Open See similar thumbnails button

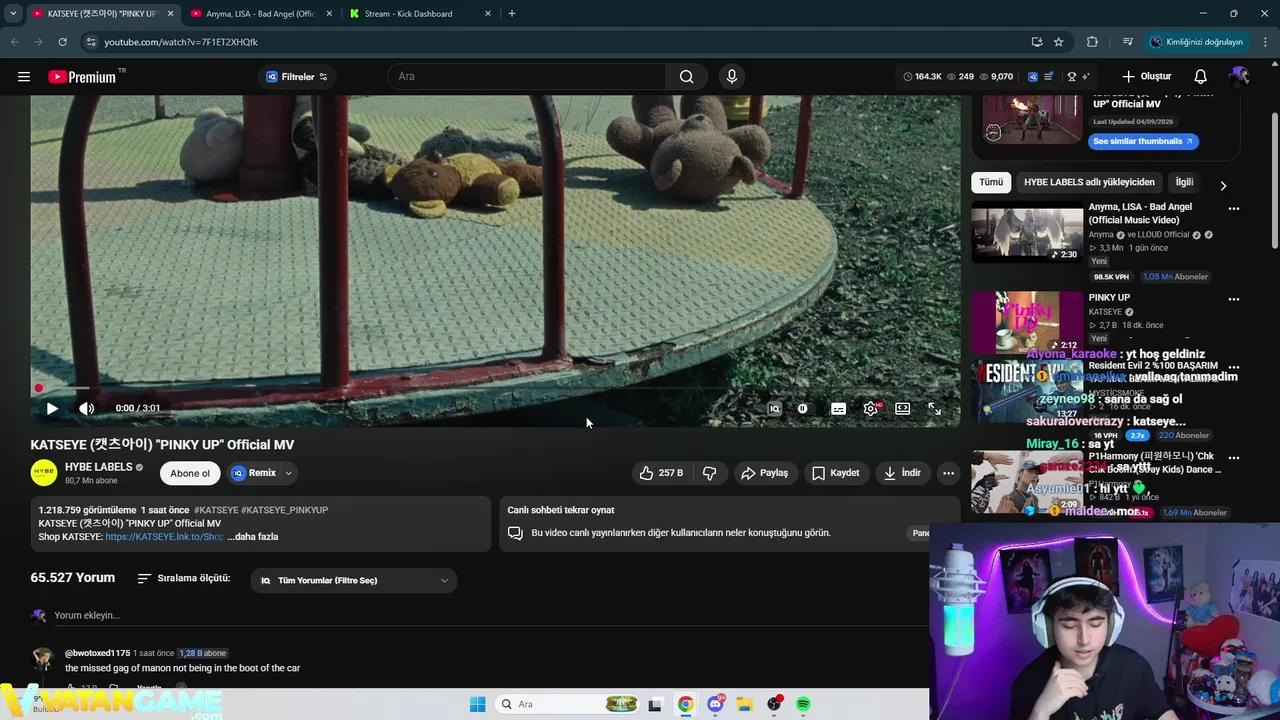[1143, 141]
